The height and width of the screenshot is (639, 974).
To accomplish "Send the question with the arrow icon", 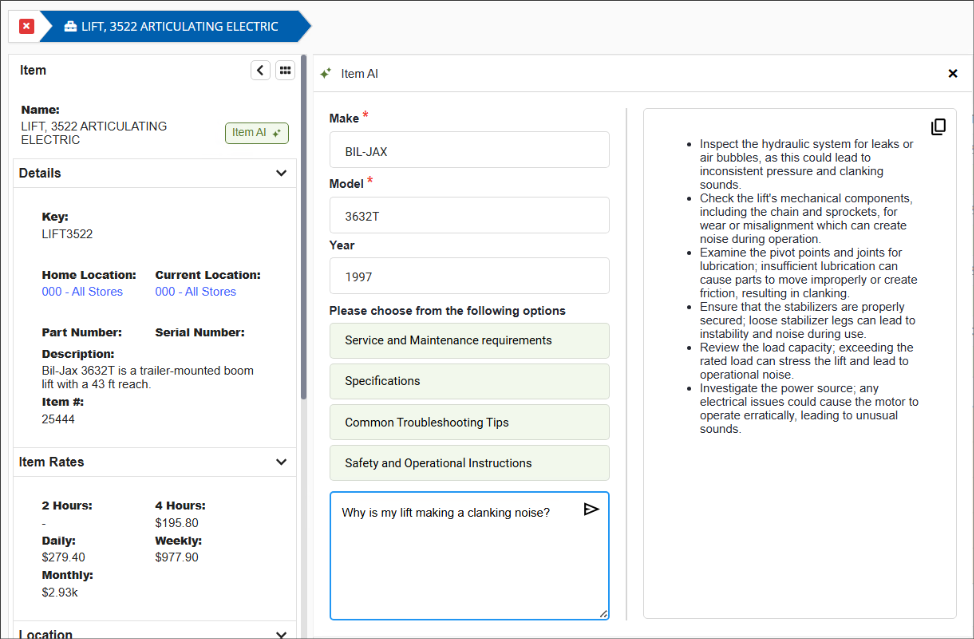I will pos(591,510).
